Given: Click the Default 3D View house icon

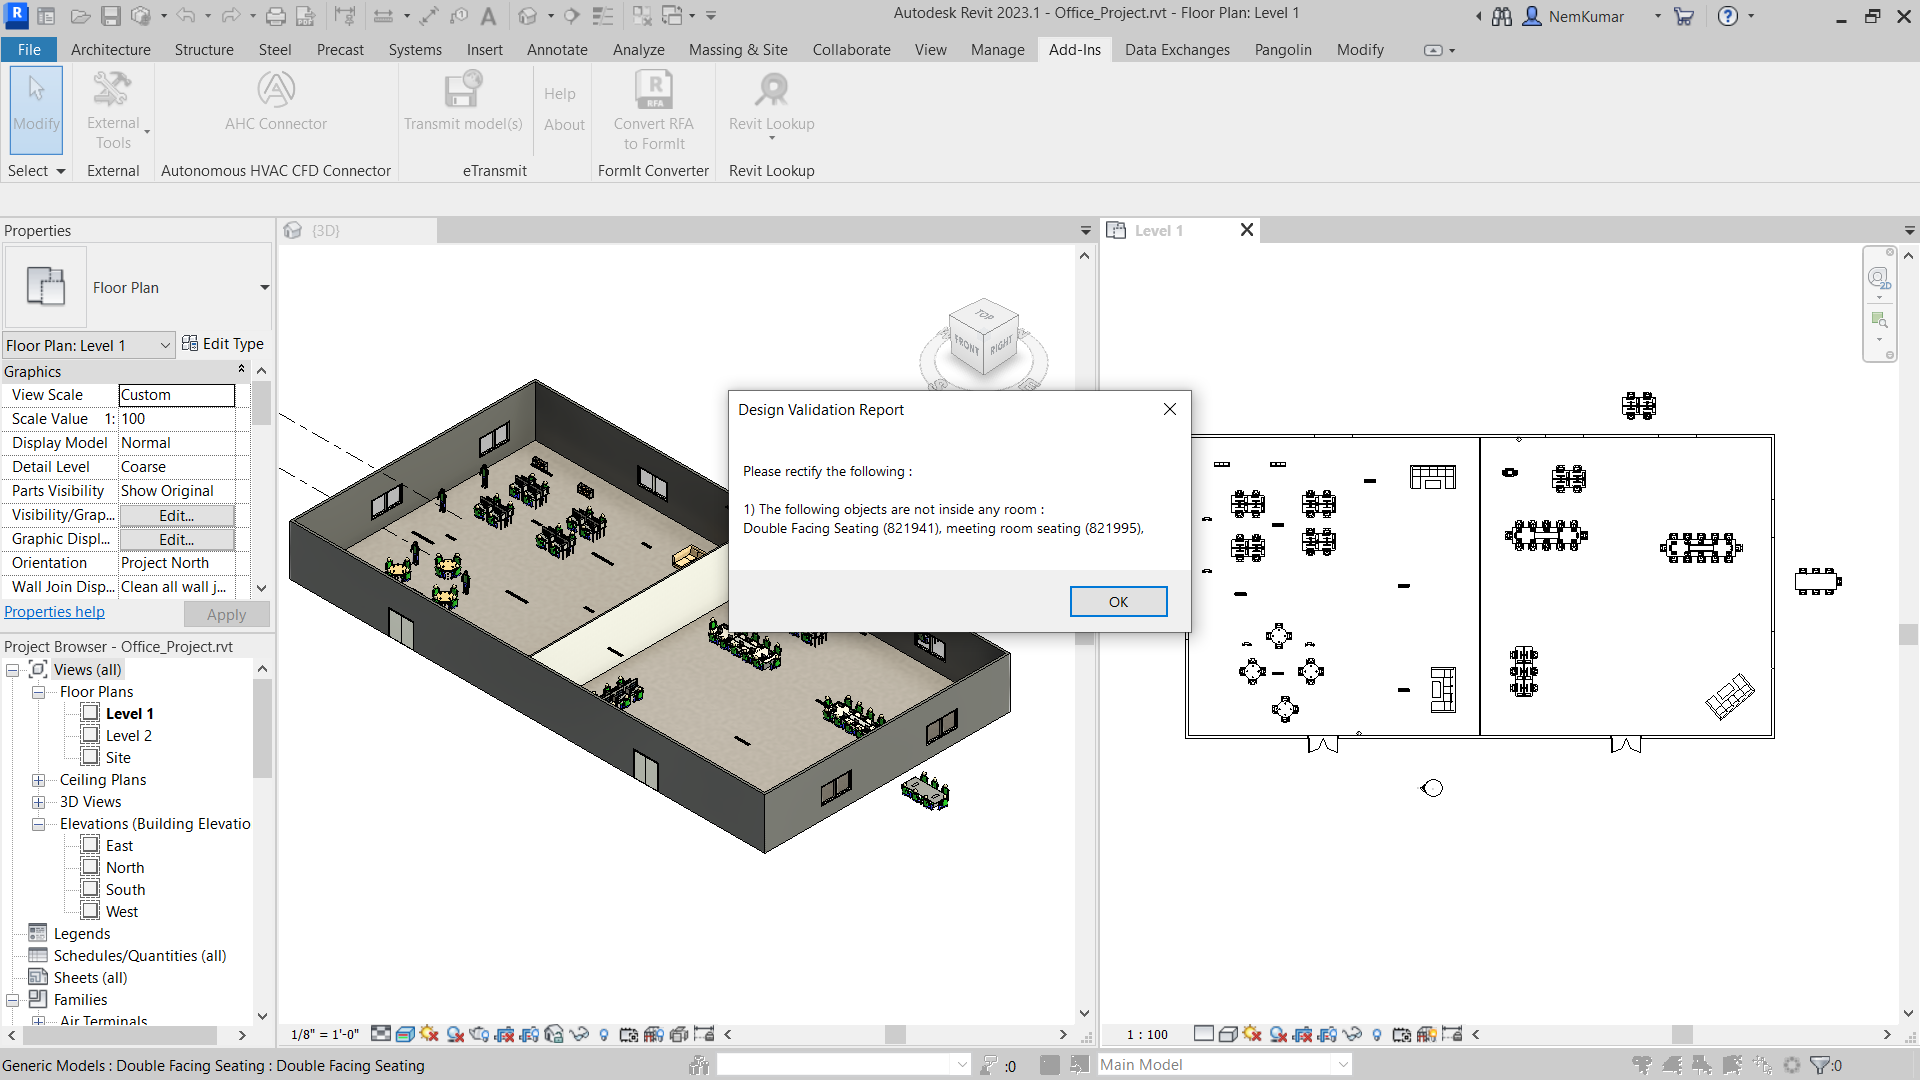Looking at the screenshot, I should [x=528, y=16].
